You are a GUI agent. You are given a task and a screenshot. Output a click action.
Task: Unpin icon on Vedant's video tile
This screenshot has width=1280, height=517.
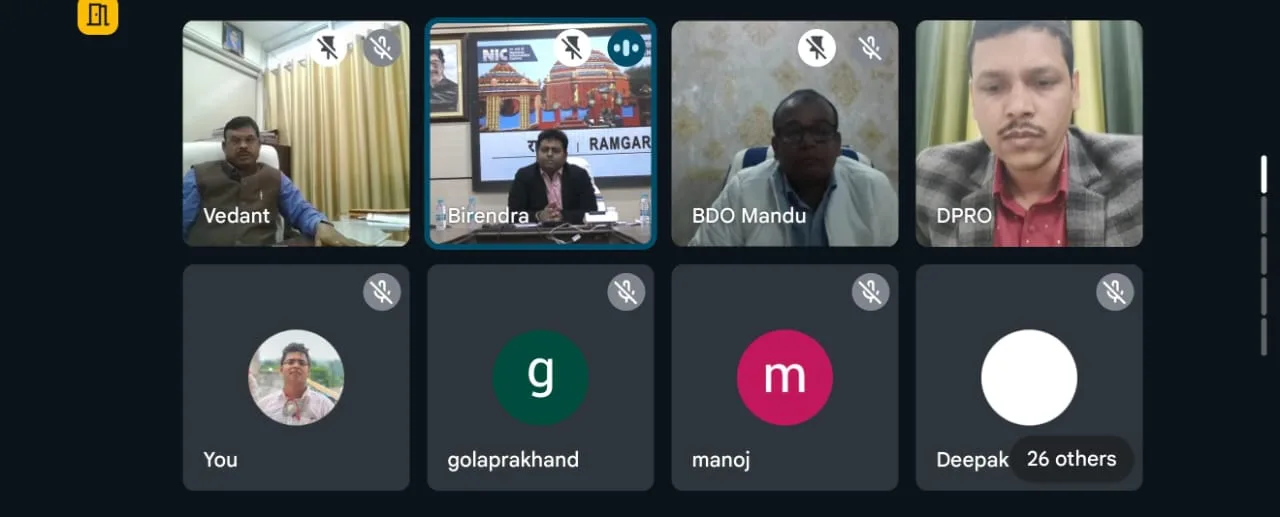pos(327,47)
